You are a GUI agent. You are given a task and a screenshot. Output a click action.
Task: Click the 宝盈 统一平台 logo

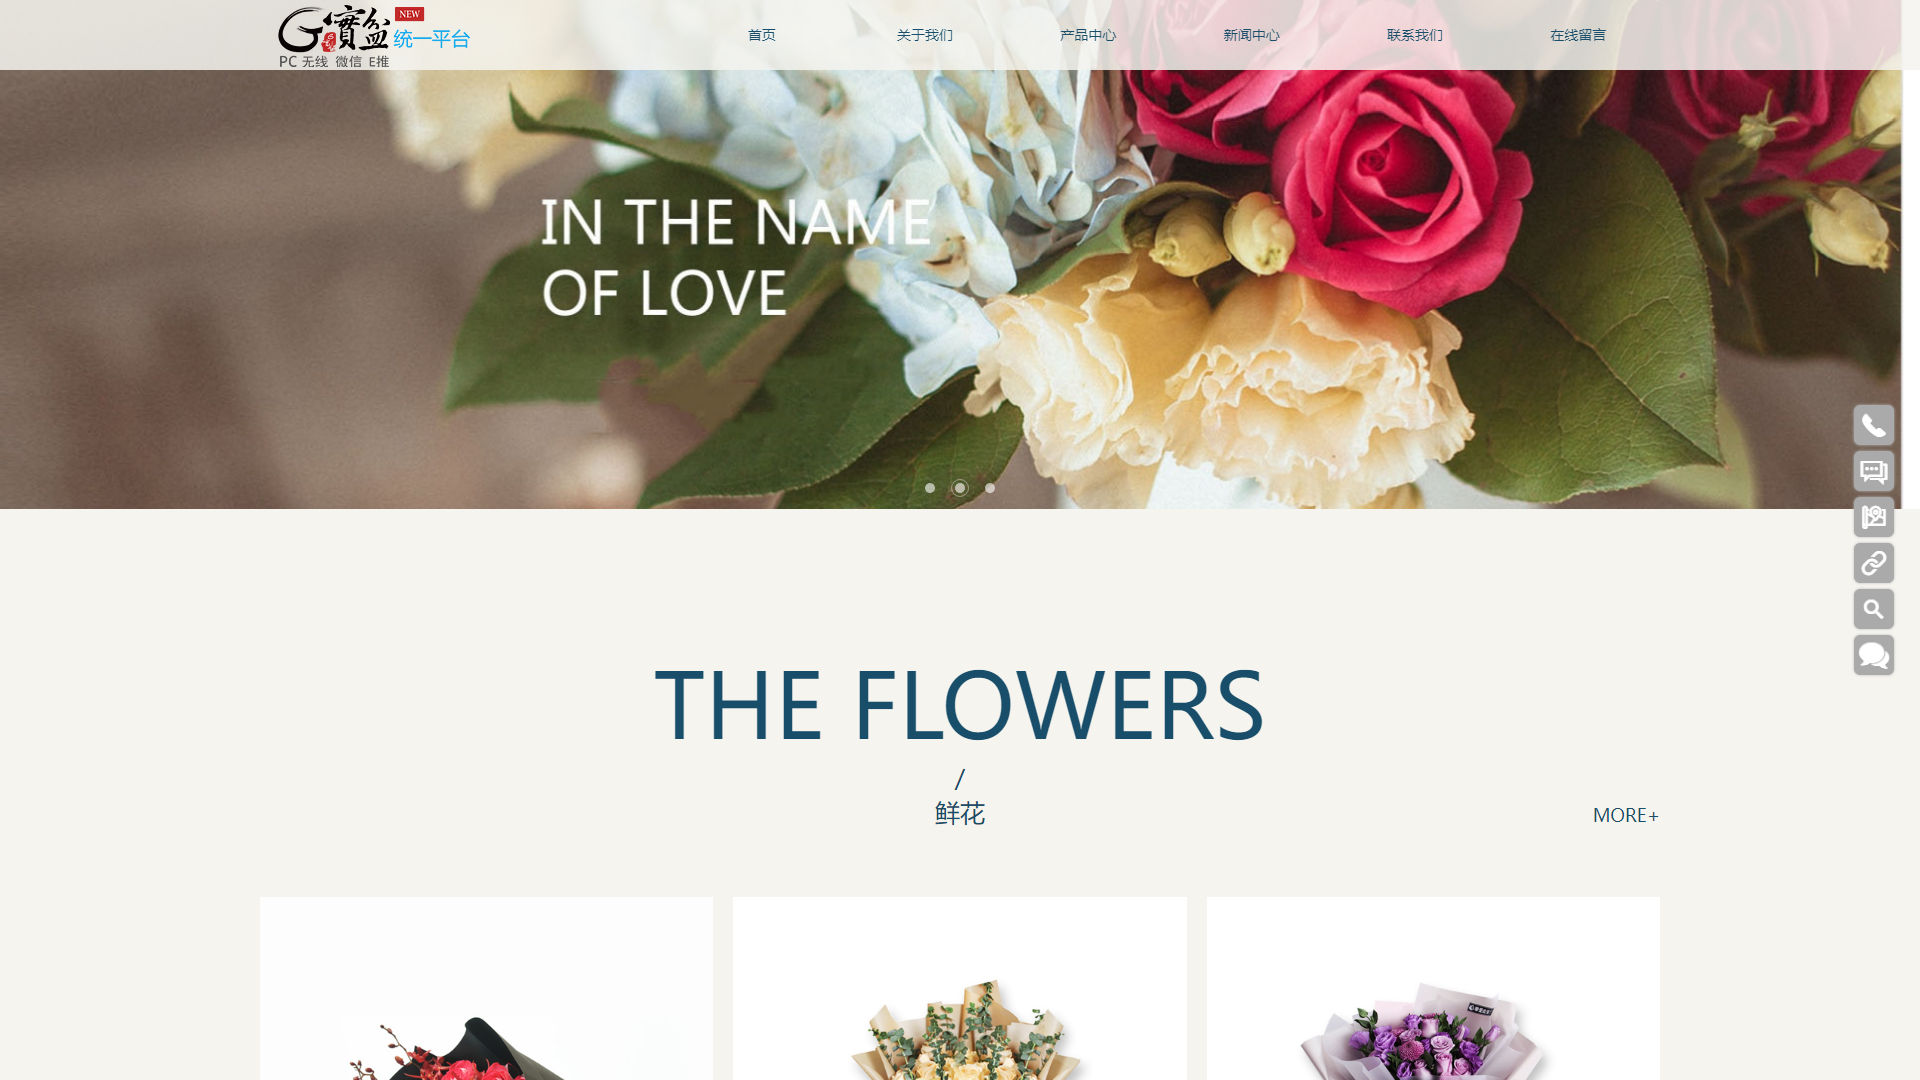tap(374, 36)
